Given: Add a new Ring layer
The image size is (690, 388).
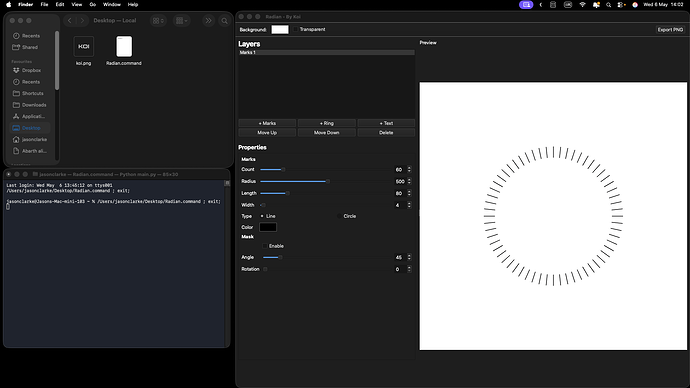Looking at the screenshot, I should tap(327, 123).
